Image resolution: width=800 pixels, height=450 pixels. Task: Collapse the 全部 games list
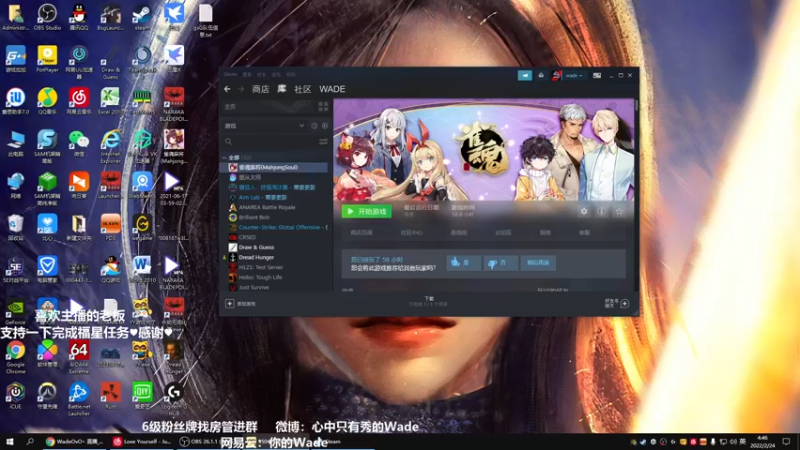click(225, 158)
